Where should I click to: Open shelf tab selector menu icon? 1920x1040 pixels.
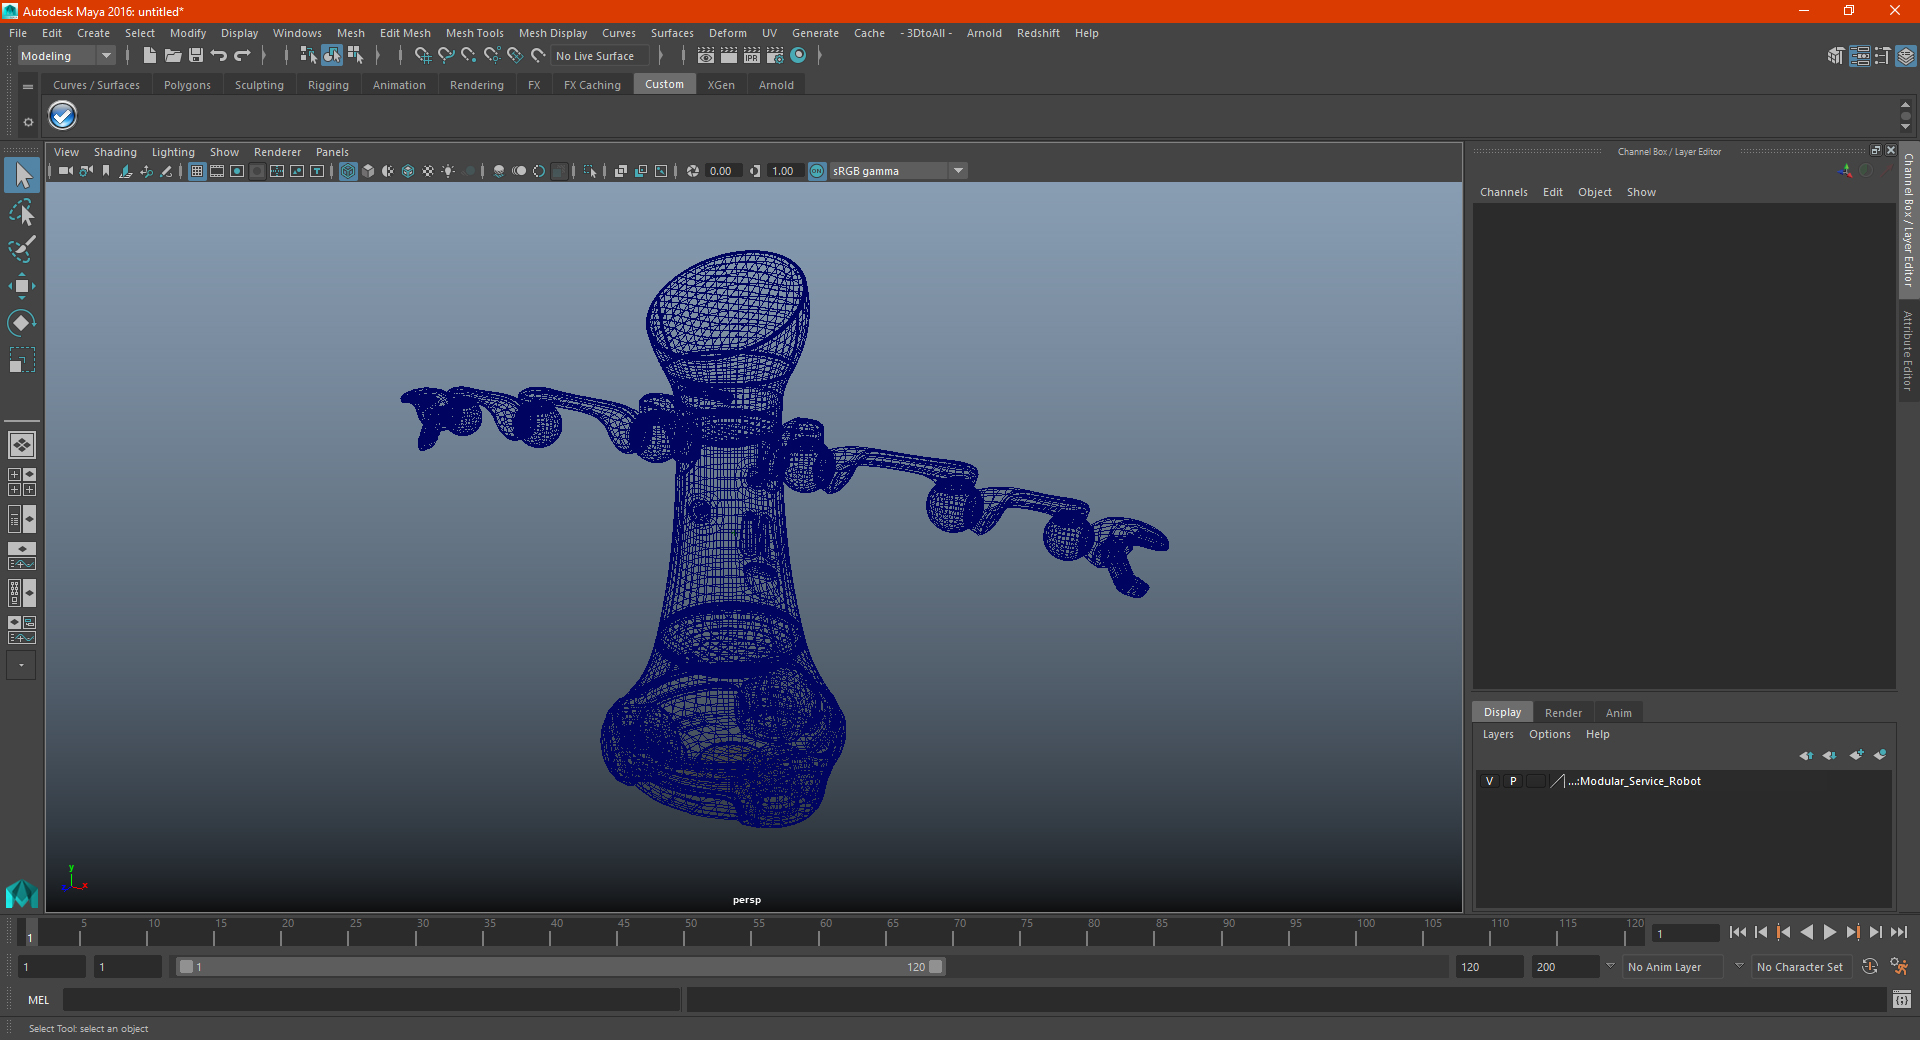(28, 87)
